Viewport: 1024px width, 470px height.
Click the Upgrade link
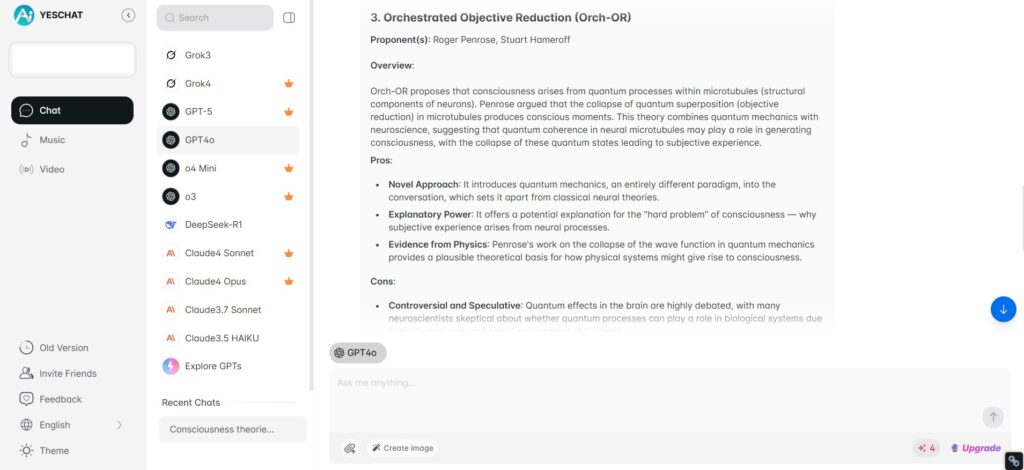click(x=975, y=448)
